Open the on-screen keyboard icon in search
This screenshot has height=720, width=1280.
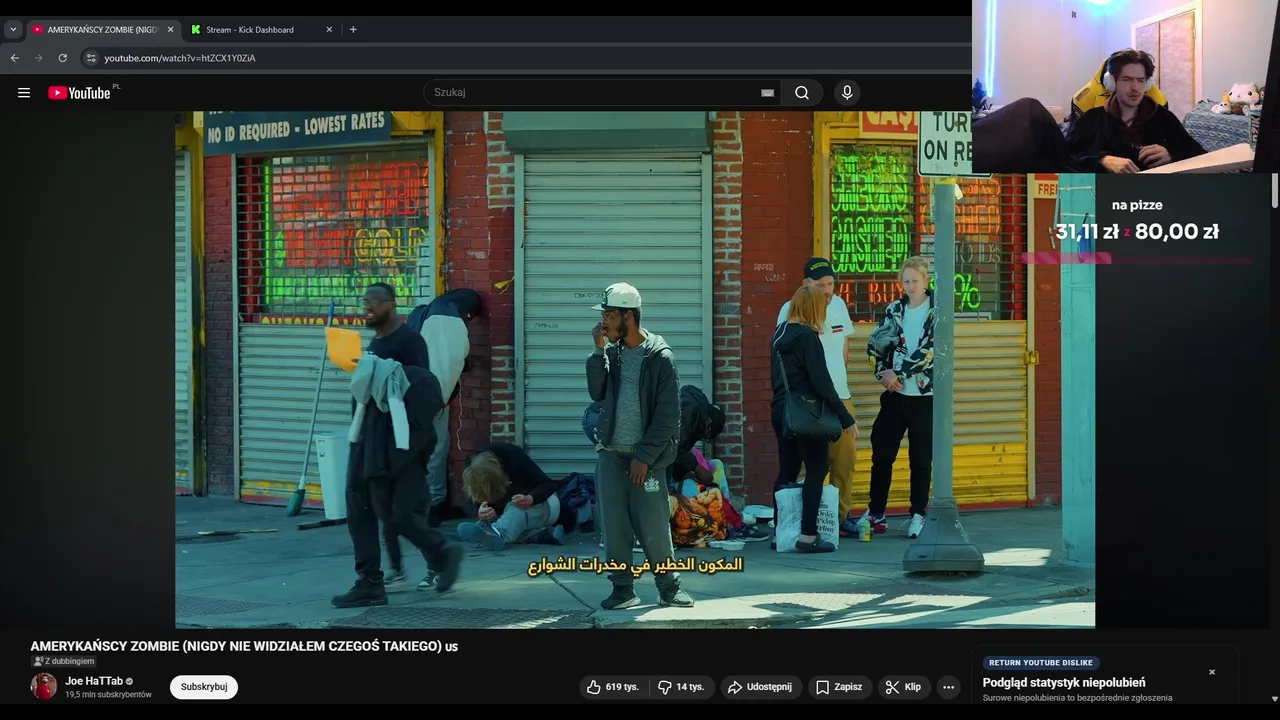[x=767, y=93]
